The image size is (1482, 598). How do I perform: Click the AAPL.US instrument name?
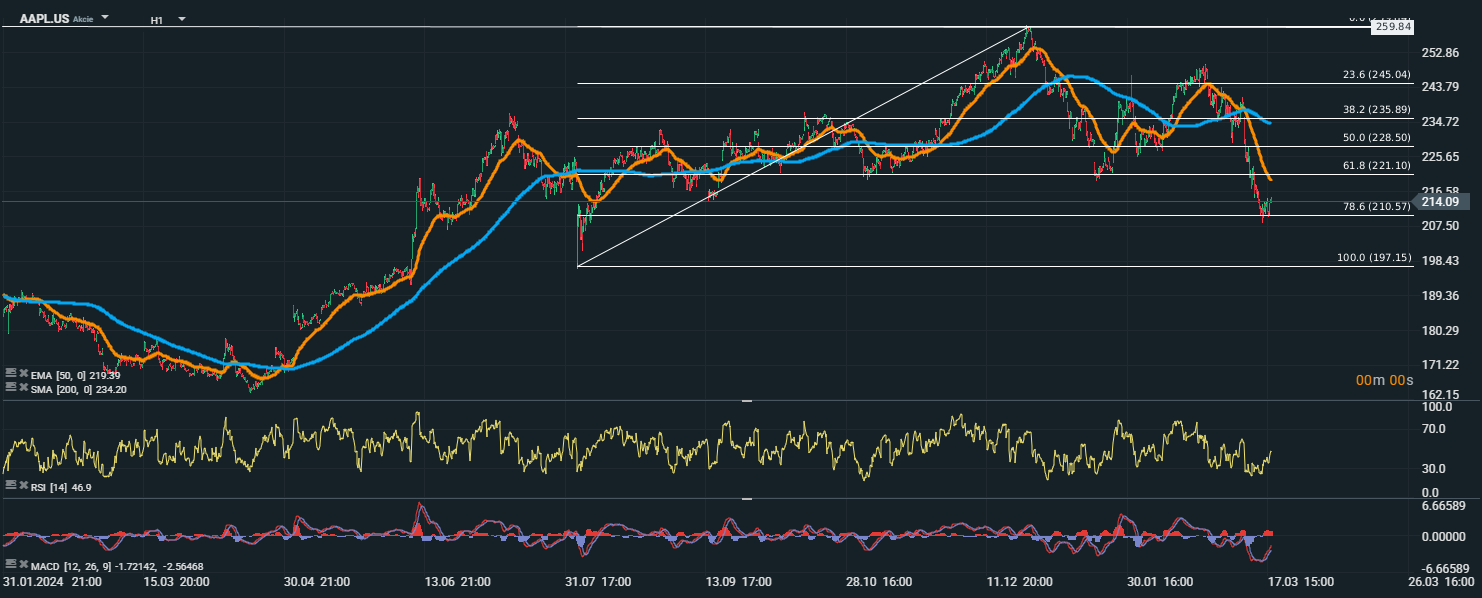pyautogui.click(x=44, y=19)
